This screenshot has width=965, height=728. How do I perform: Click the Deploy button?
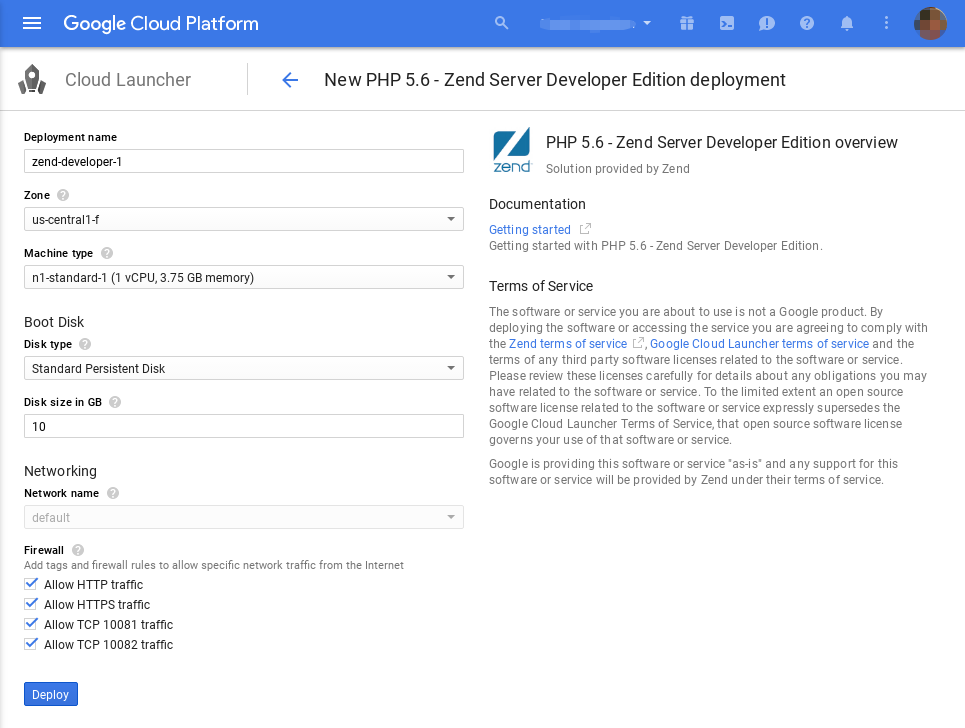click(50, 694)
